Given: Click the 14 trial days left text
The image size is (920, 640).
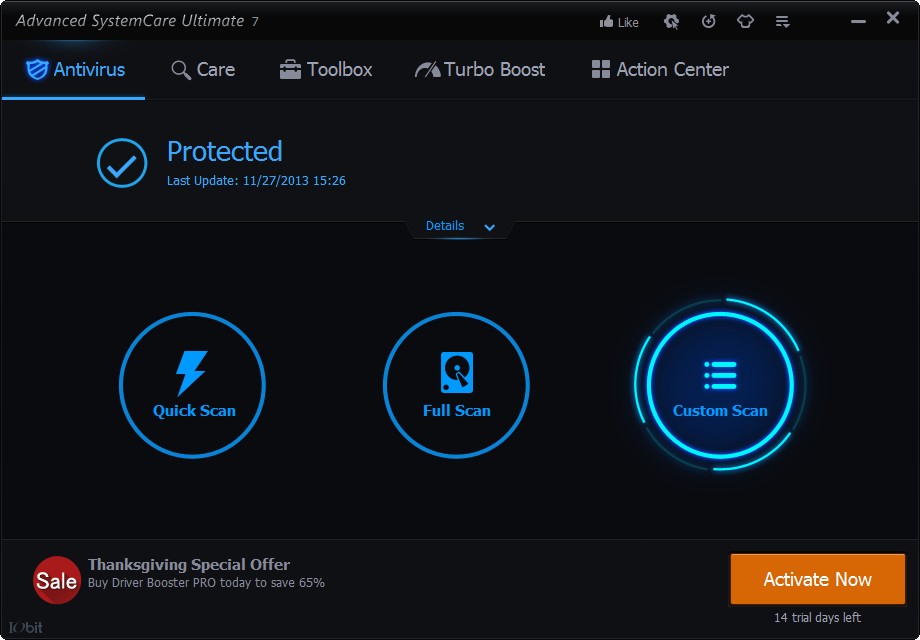Looking at the screenshot, I should click(x=817, y=617).
